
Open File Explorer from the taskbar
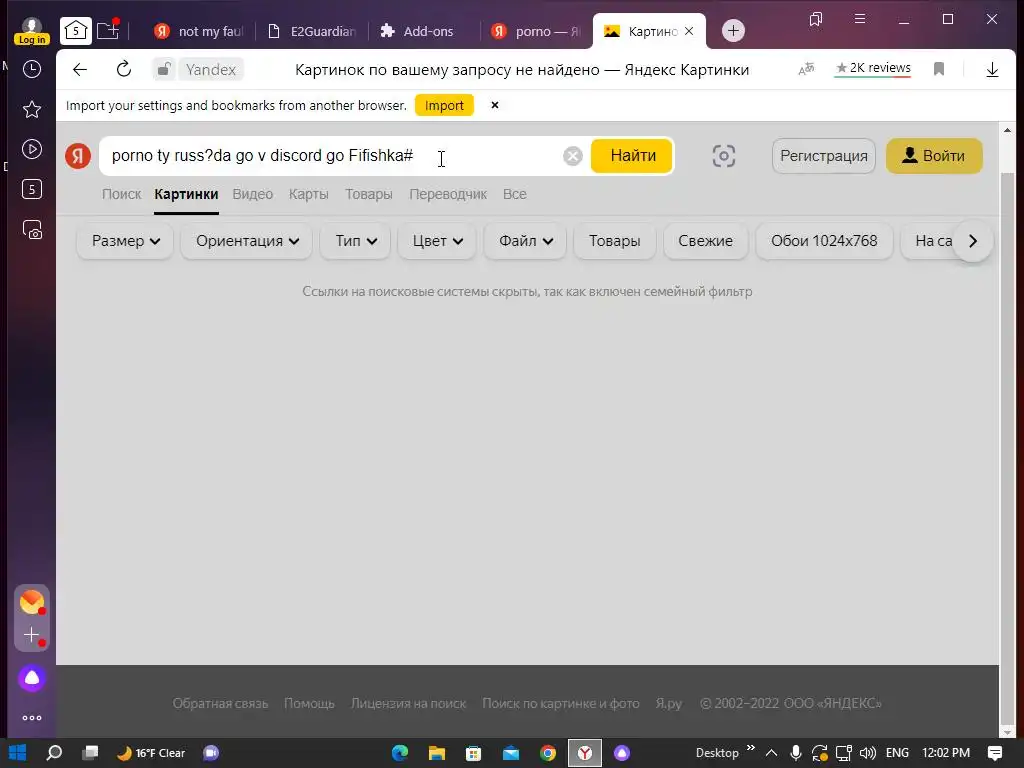click(x=437, y=753)
